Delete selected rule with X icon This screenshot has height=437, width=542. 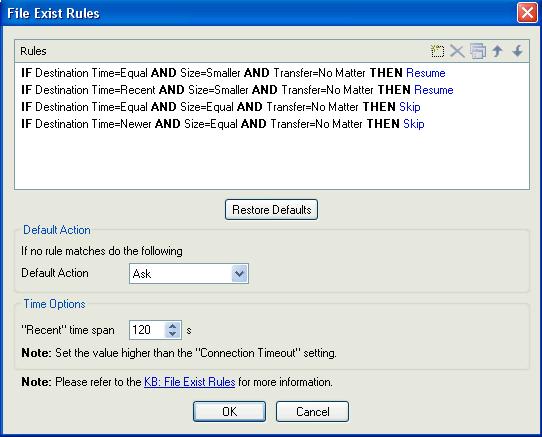457,51
